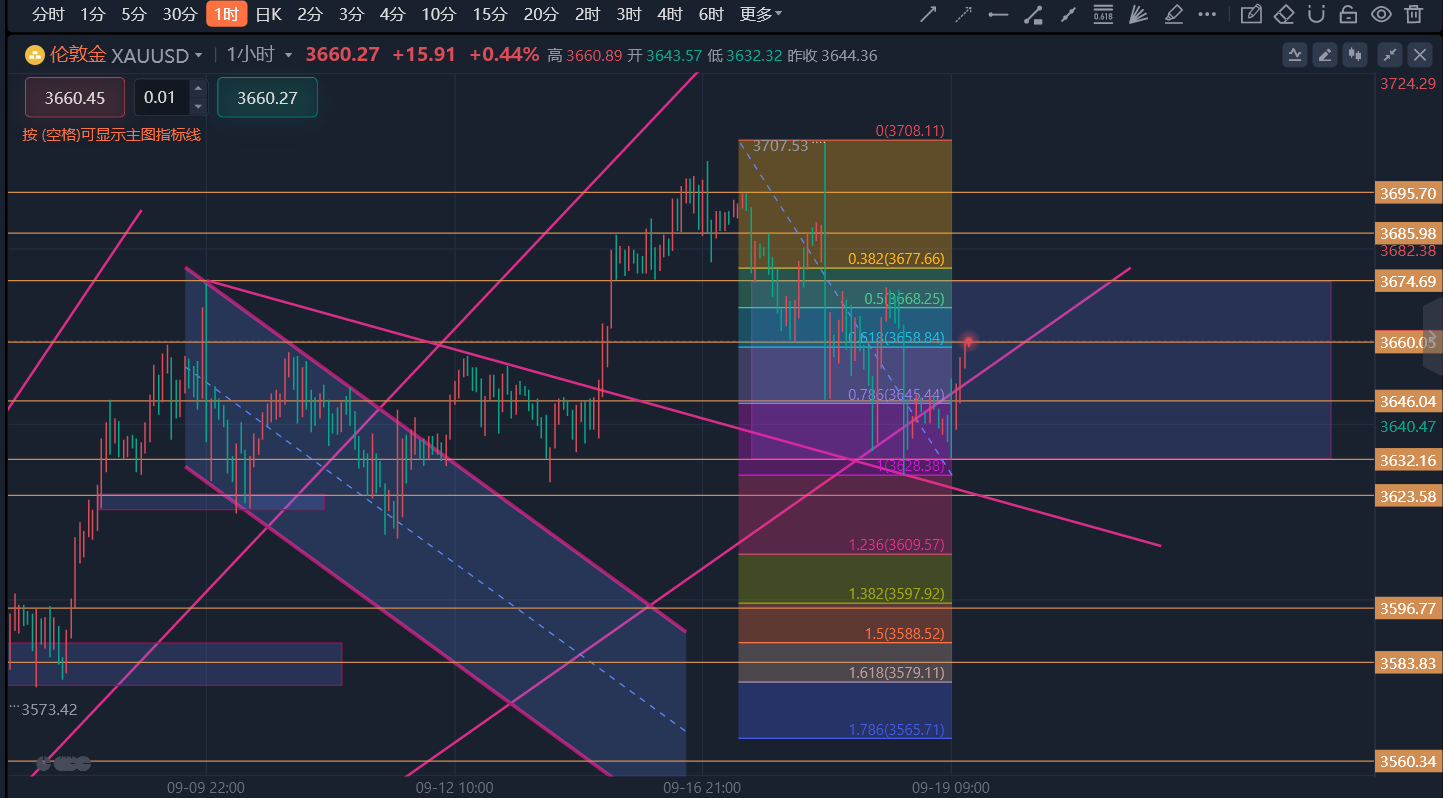
Task: Click the 3685.98 price line label
Action: (x=1407, y=233)
